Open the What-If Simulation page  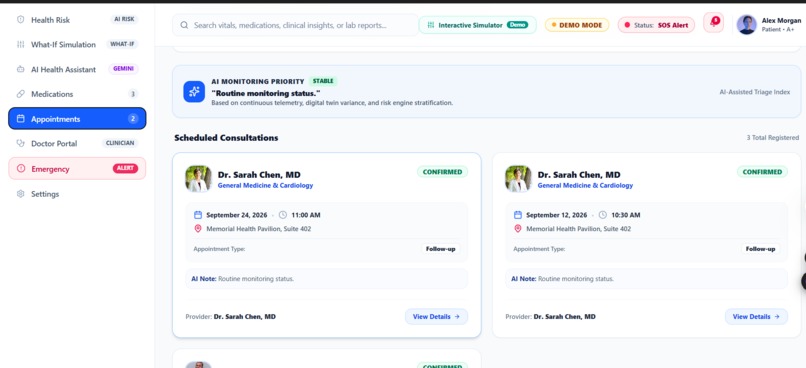pyautogui.click(x=77, y=44)
